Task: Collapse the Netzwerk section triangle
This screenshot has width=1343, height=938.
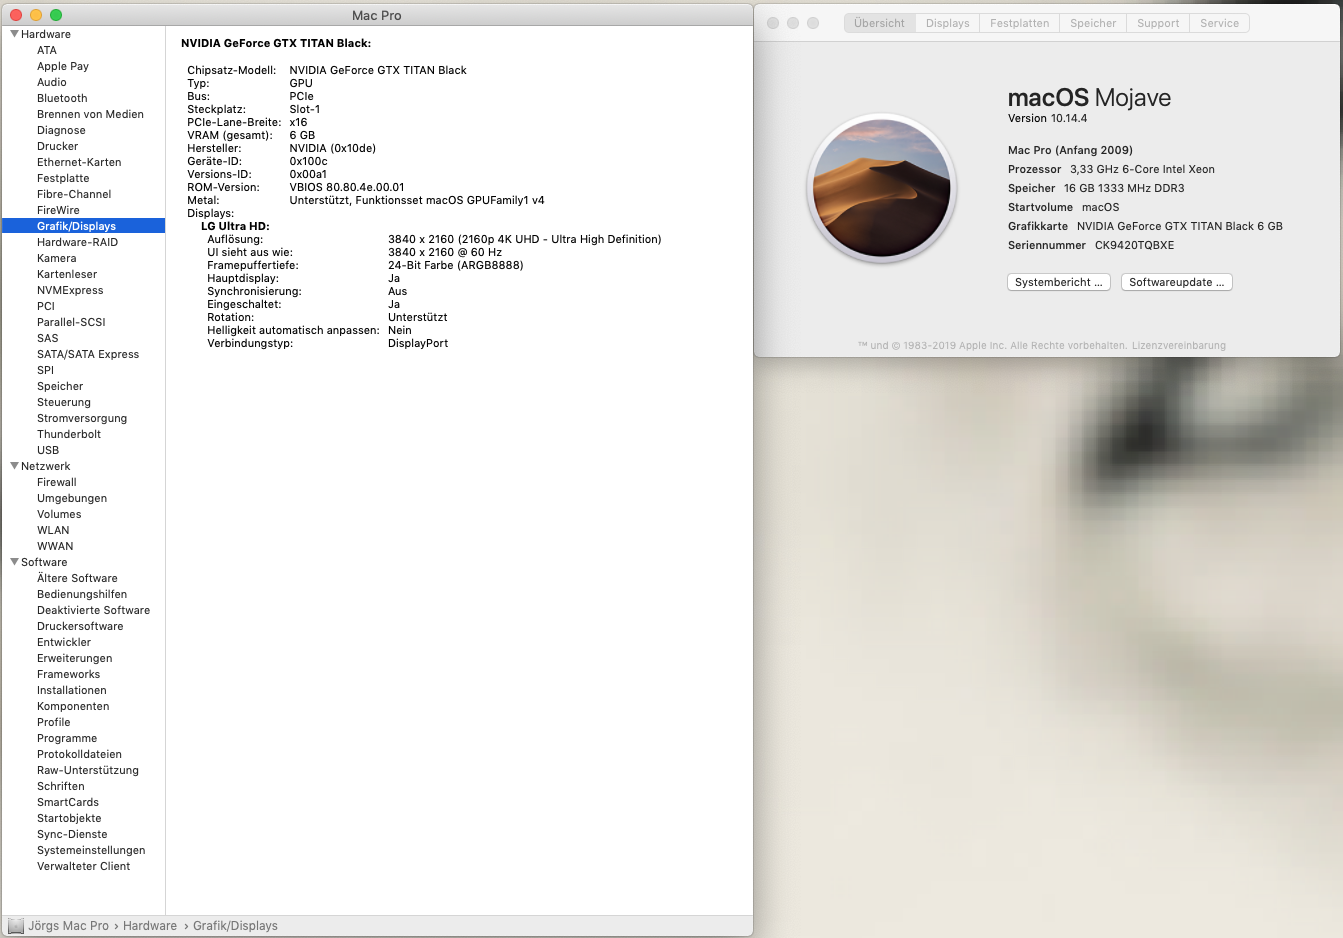Action: 14,466
